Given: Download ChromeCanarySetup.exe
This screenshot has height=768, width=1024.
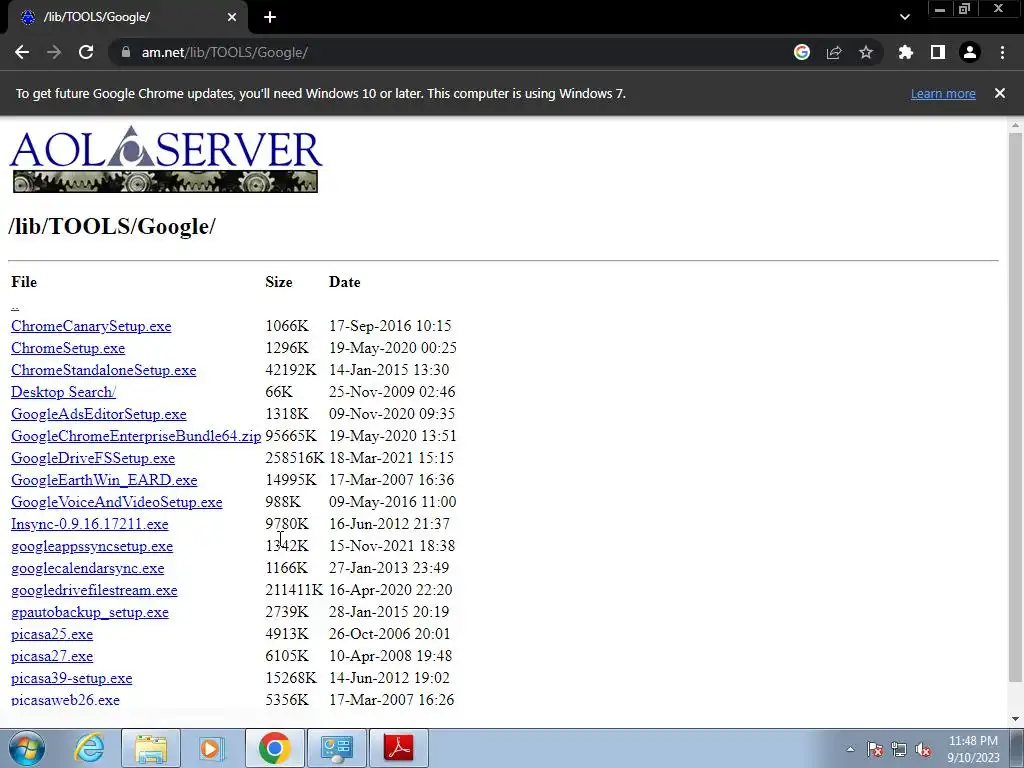Looking at the screenshot, I should pos(91,326).
